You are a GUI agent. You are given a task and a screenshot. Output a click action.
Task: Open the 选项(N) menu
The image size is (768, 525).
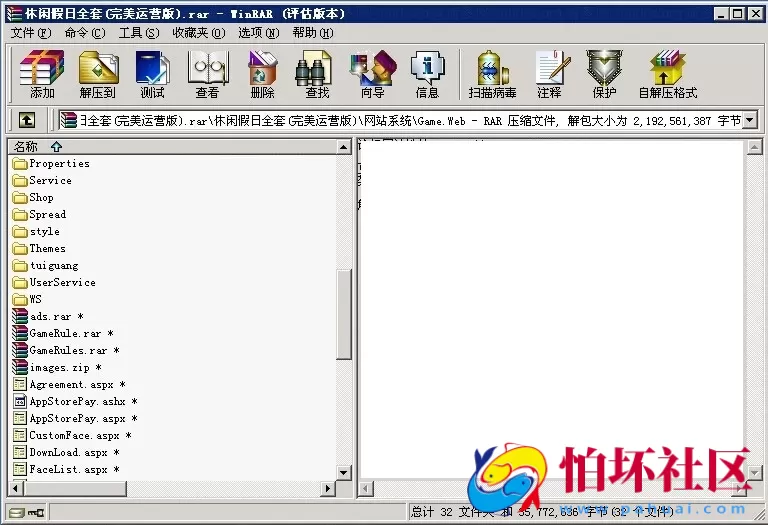point(259,33)
